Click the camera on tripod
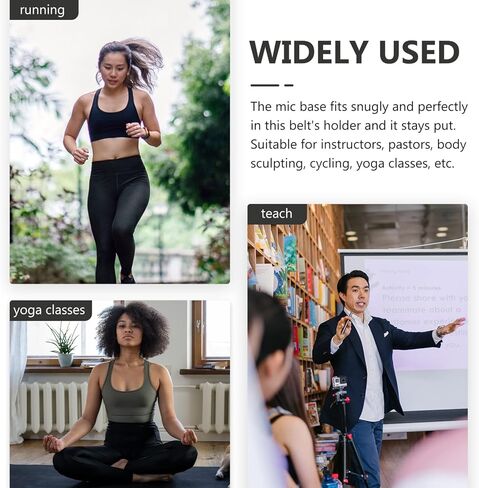This screenshot has height=488, width=479. 339,383
